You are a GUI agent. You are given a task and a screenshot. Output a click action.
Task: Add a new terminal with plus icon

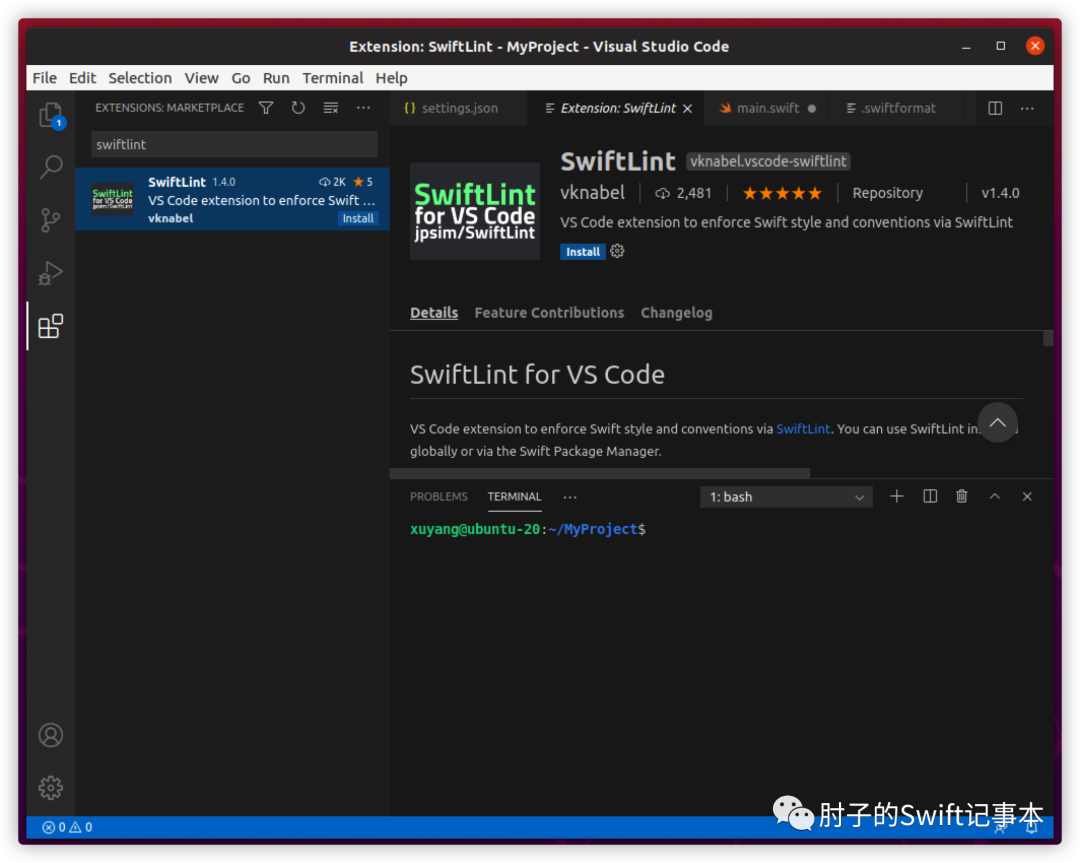point(897,497)
